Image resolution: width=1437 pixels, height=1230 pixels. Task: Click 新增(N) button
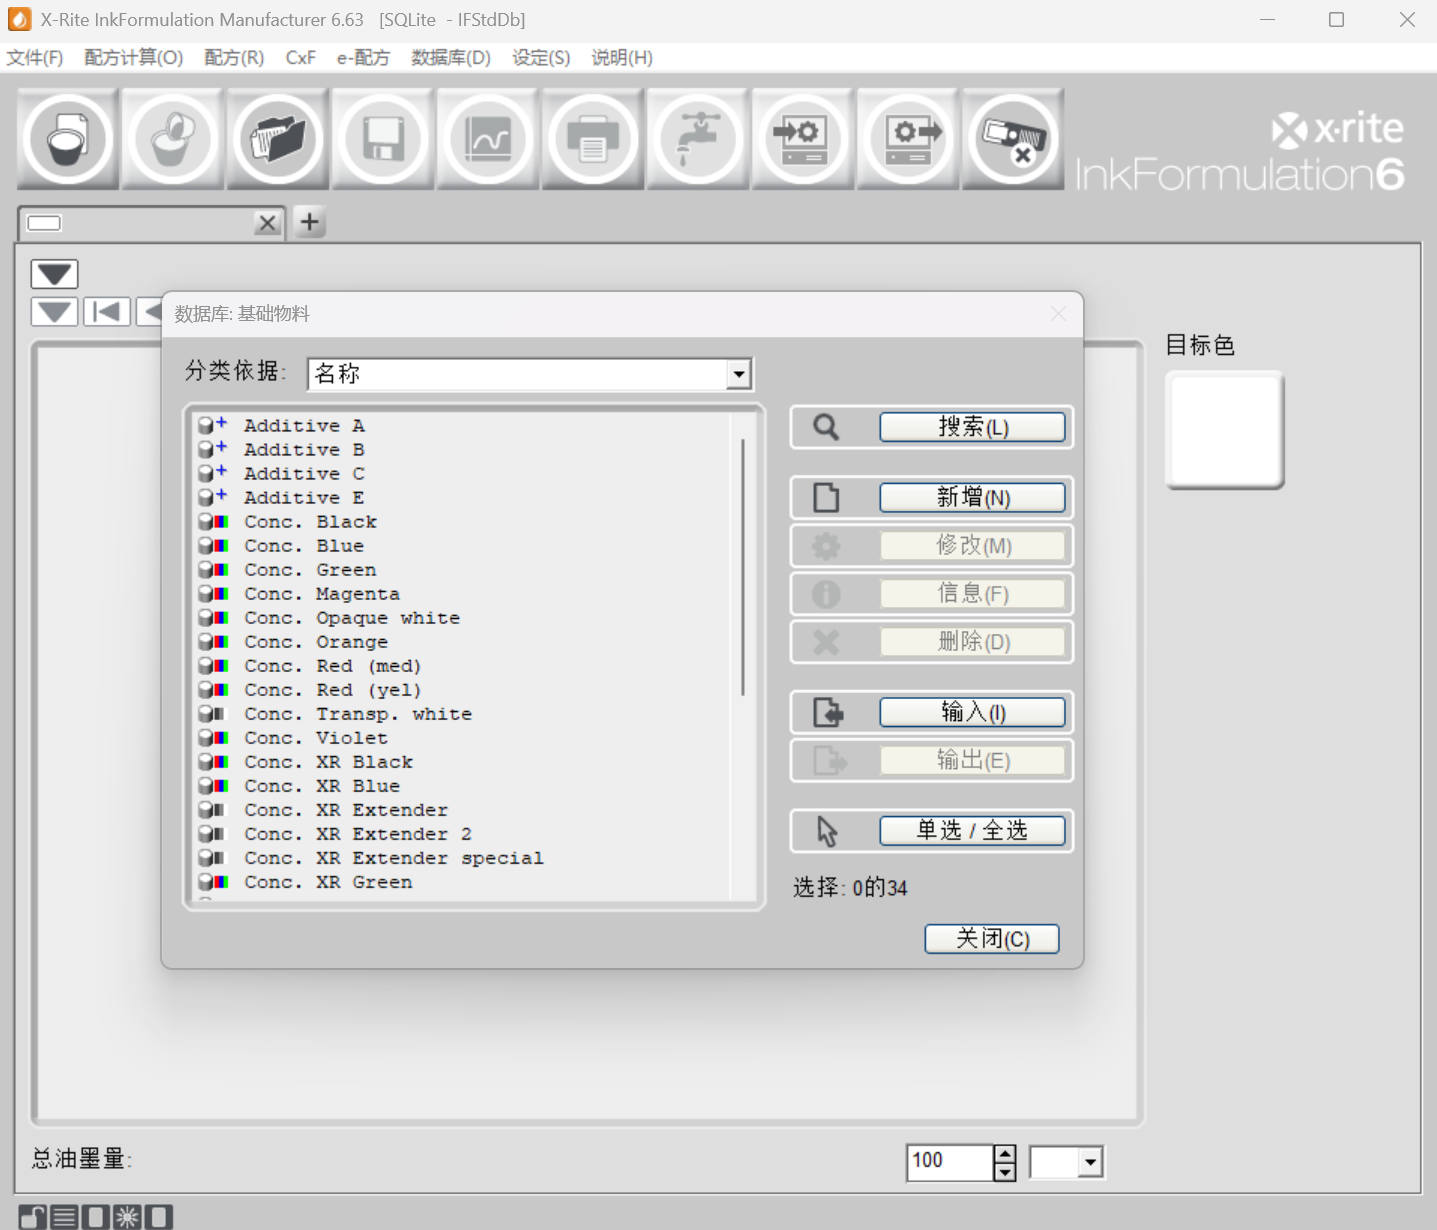[x=972, y=498]
